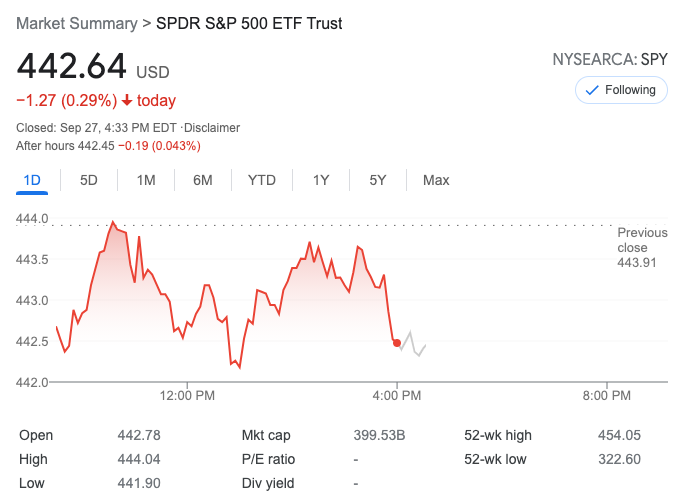This screenshot has width=680, height=500.
Task: Open the Disclaimer link
Action: (213, 128)
